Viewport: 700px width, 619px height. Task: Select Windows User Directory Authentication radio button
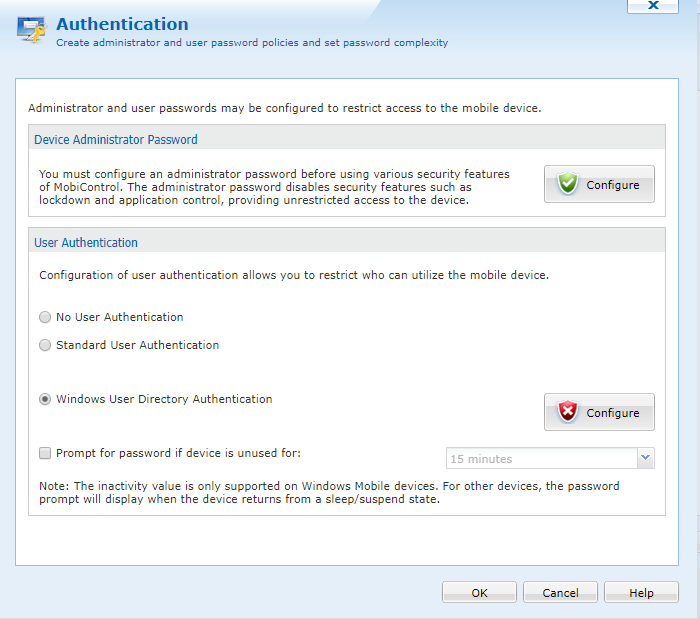(45, 399)
